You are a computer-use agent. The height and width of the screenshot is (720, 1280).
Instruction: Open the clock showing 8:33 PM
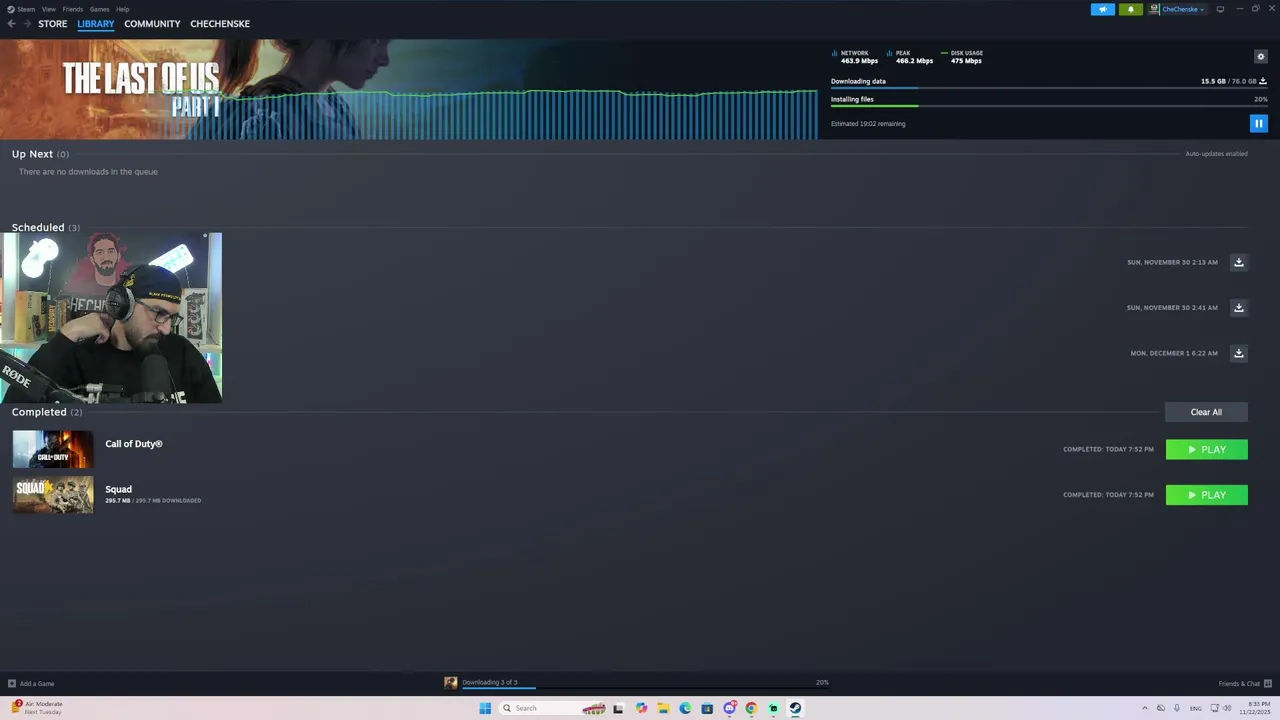click(x=1255, y=708)
